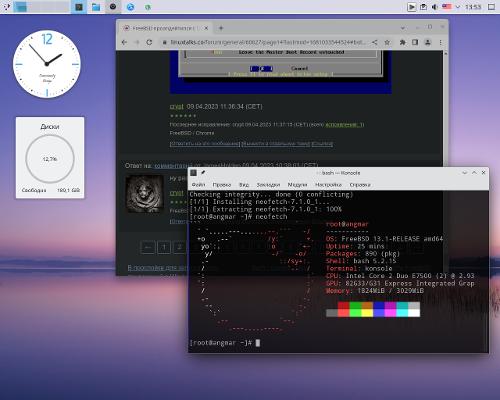Bookmark this page with the star icon
This screenshot has width=500, height=400.
(387, 42)
